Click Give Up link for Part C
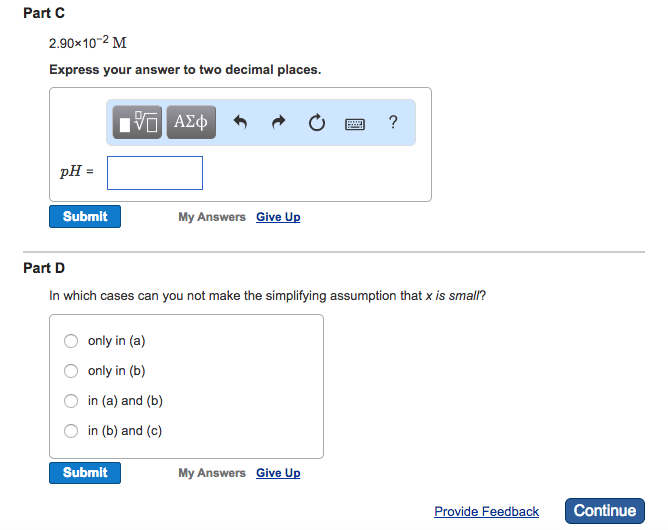Viewport: 668px width, 530px height. [278, 217]
